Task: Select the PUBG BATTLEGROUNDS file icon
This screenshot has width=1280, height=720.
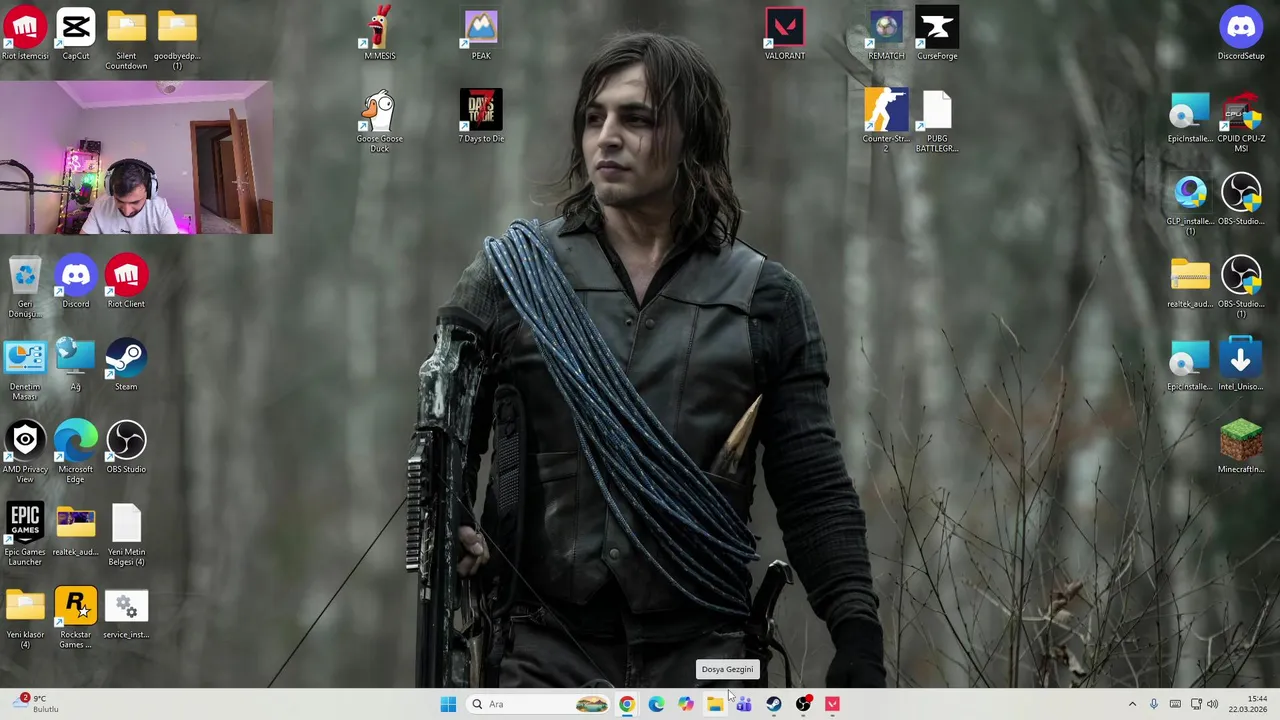Action: [x=937, y=121]
